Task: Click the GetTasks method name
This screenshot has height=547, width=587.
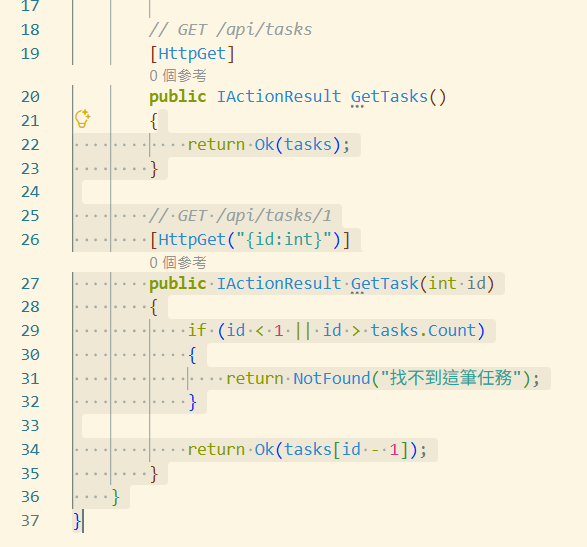Action: 389,97
